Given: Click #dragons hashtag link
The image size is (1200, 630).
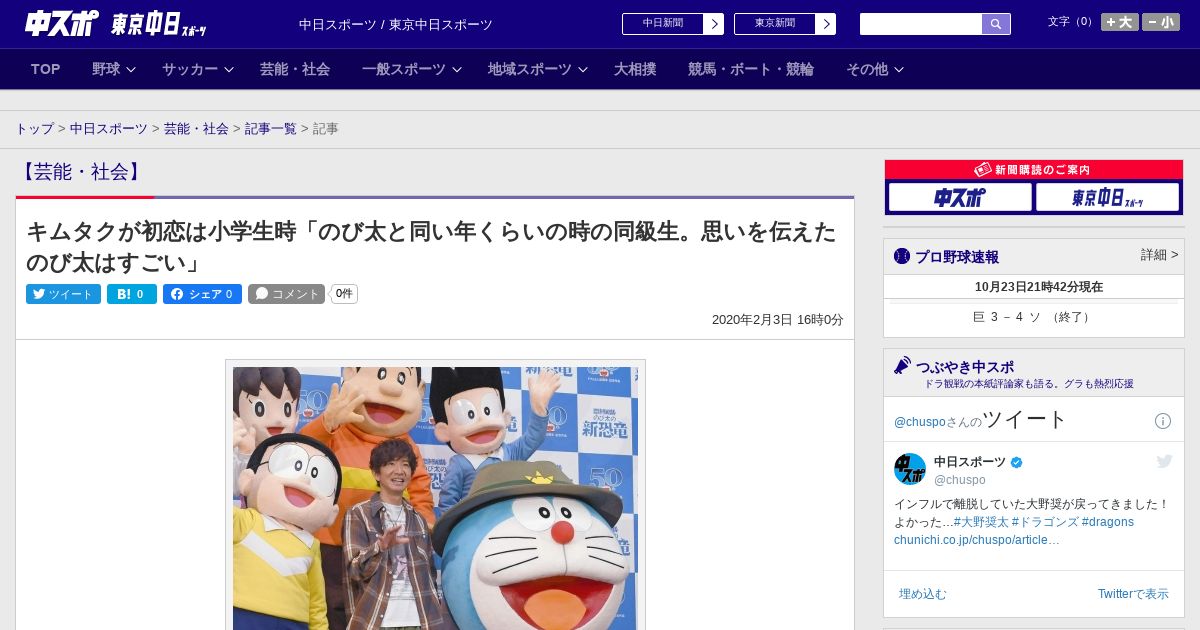Looking at the screenshot, I should [1107, 522].
